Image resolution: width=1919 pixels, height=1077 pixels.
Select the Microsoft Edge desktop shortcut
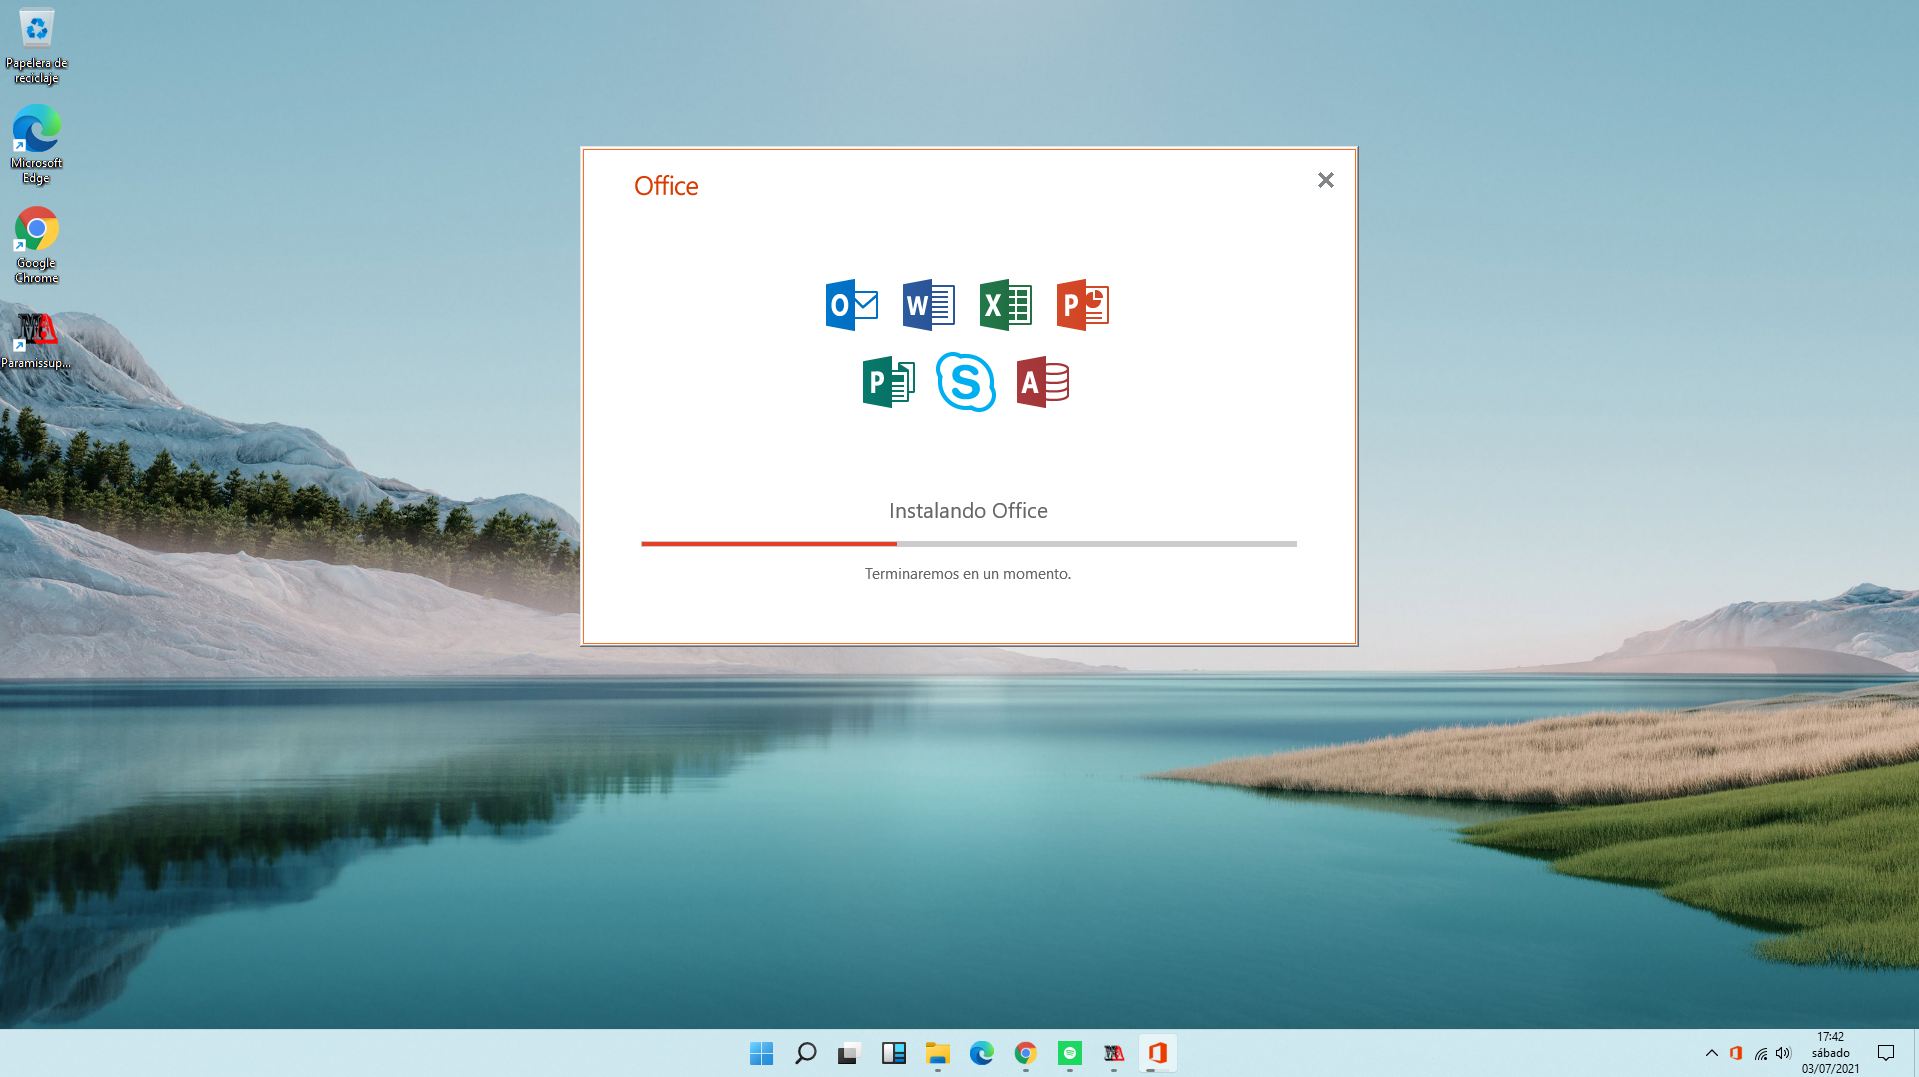[x=36, y=145]
